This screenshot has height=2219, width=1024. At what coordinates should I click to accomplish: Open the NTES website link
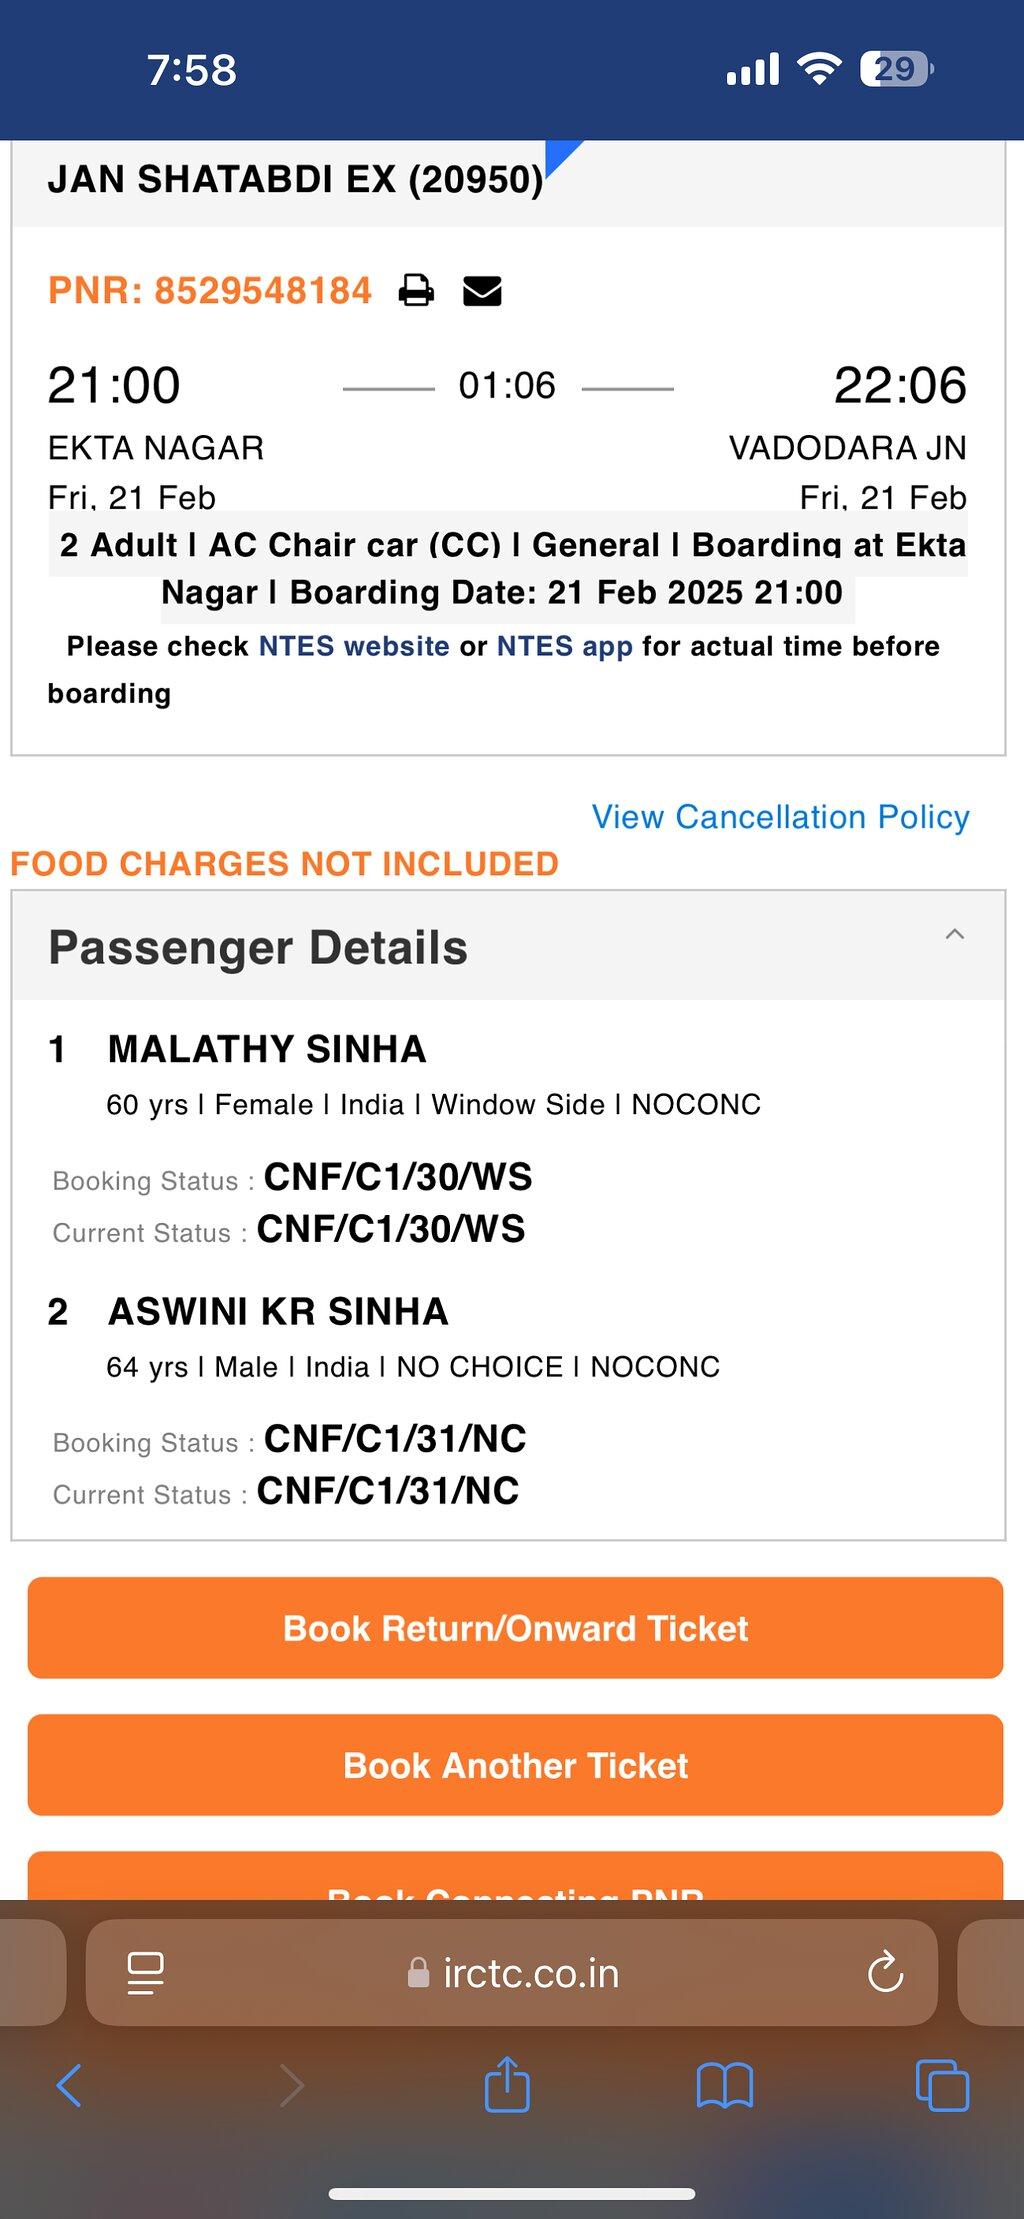tap(354, 646)
